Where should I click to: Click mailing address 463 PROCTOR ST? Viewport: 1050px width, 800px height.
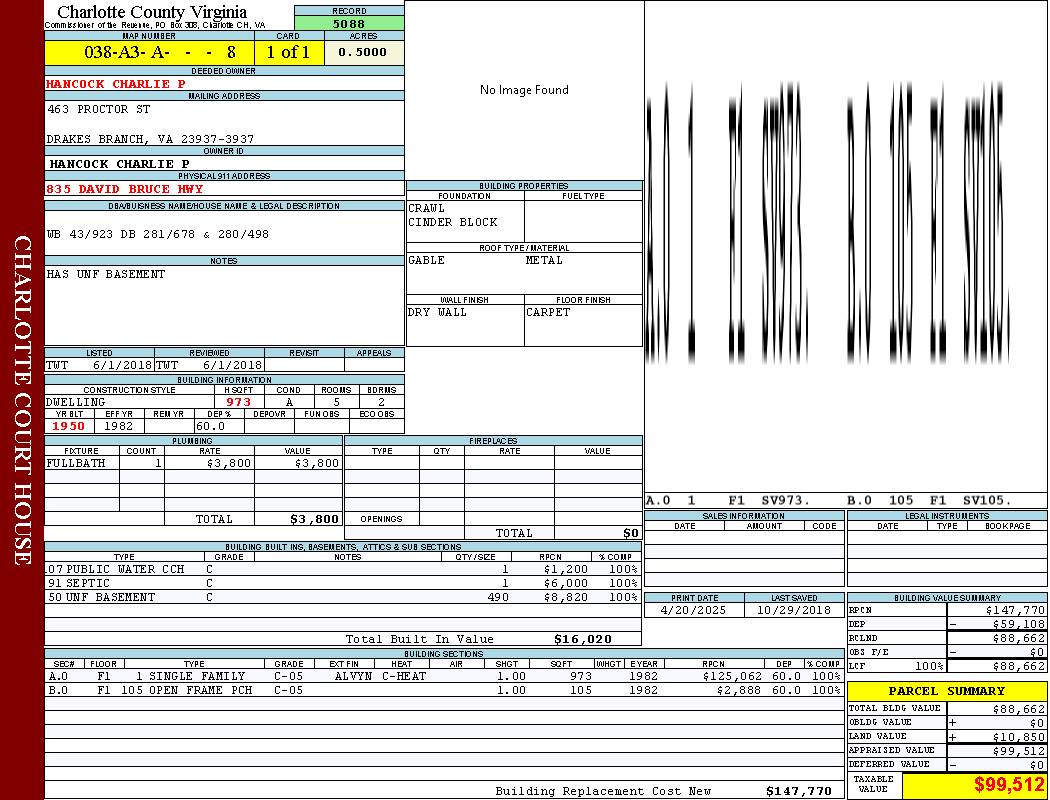98,109
